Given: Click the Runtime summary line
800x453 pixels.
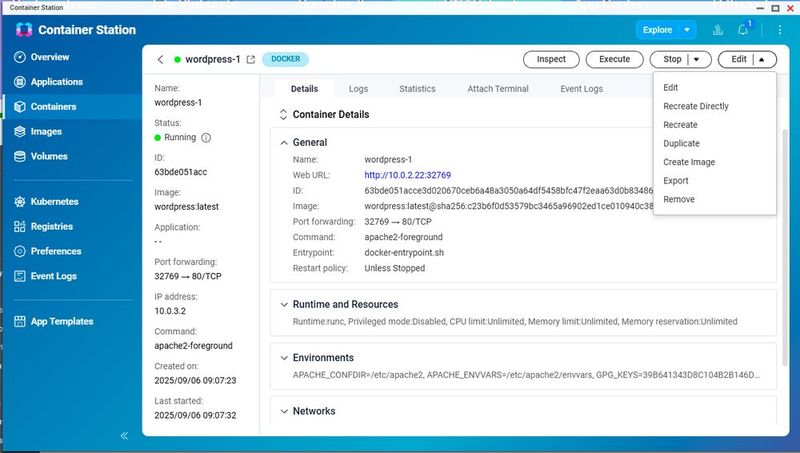Looking at the screenshot, I should (x=515, y=322).
